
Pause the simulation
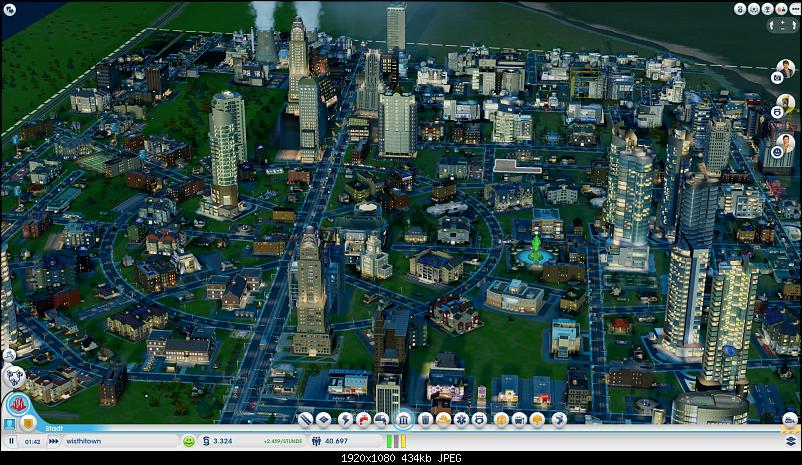tap(11, 441)
